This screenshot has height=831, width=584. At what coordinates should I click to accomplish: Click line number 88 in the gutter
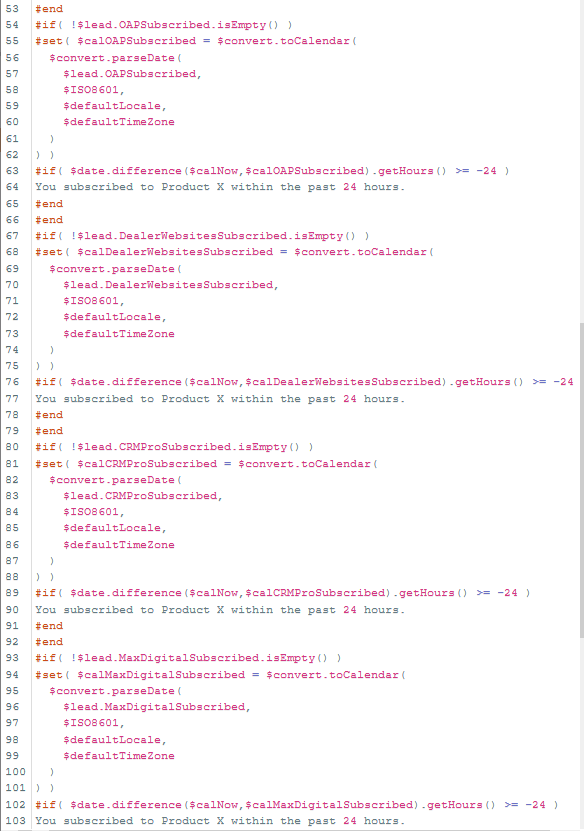[12, 576]
